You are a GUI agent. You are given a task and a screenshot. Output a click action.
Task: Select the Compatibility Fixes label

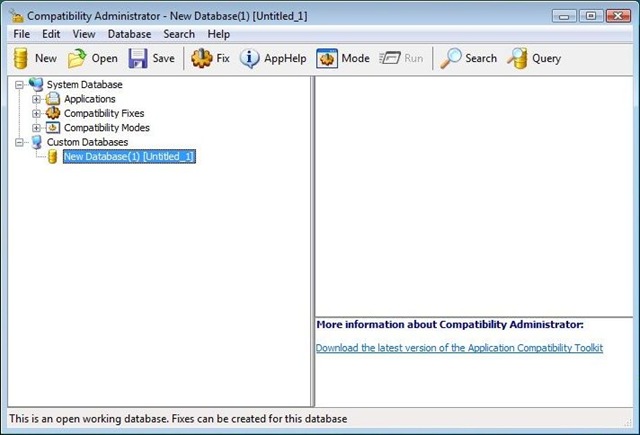pyautogui.click(x=104, y=113)
